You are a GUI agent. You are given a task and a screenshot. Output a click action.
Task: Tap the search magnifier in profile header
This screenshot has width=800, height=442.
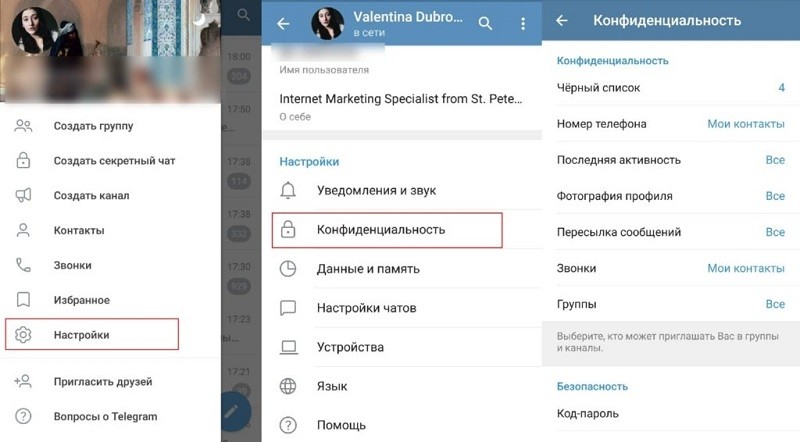coord(485,23)
